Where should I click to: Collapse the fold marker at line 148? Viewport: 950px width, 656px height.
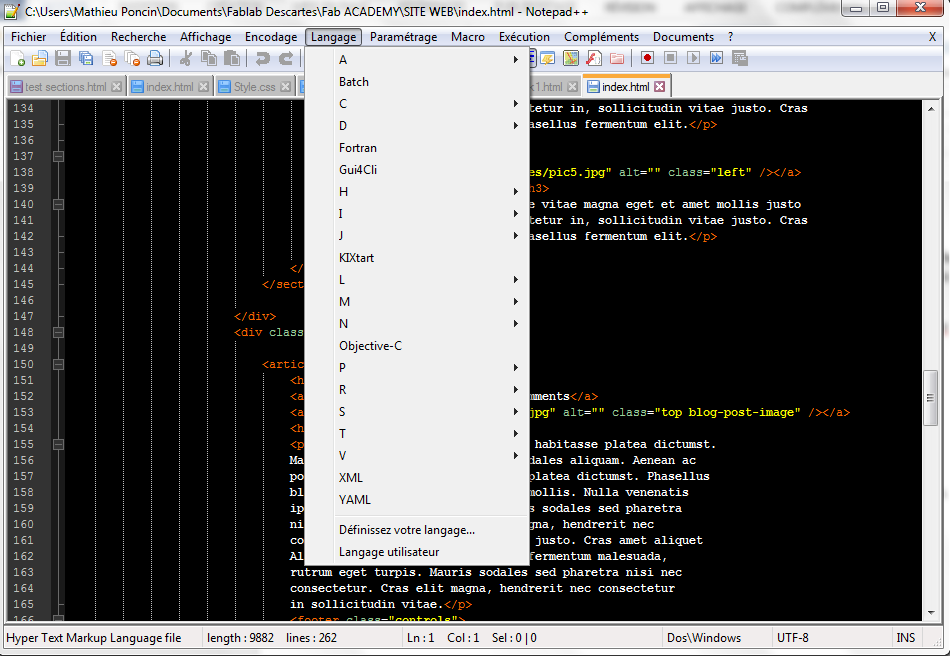(x=58, y=332)
